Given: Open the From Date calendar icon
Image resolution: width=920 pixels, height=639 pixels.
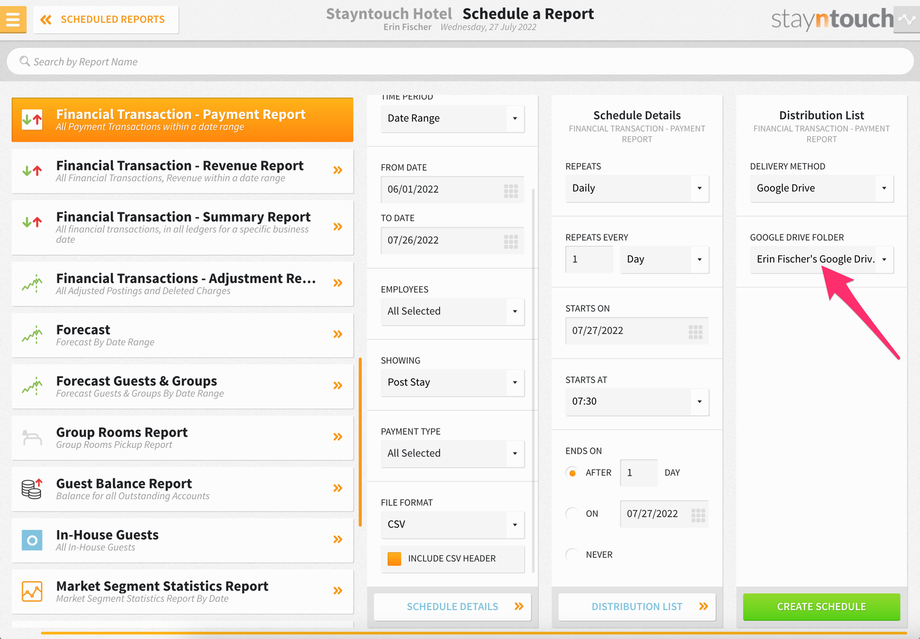Looking at the screenshot, I should pos(511,190).
